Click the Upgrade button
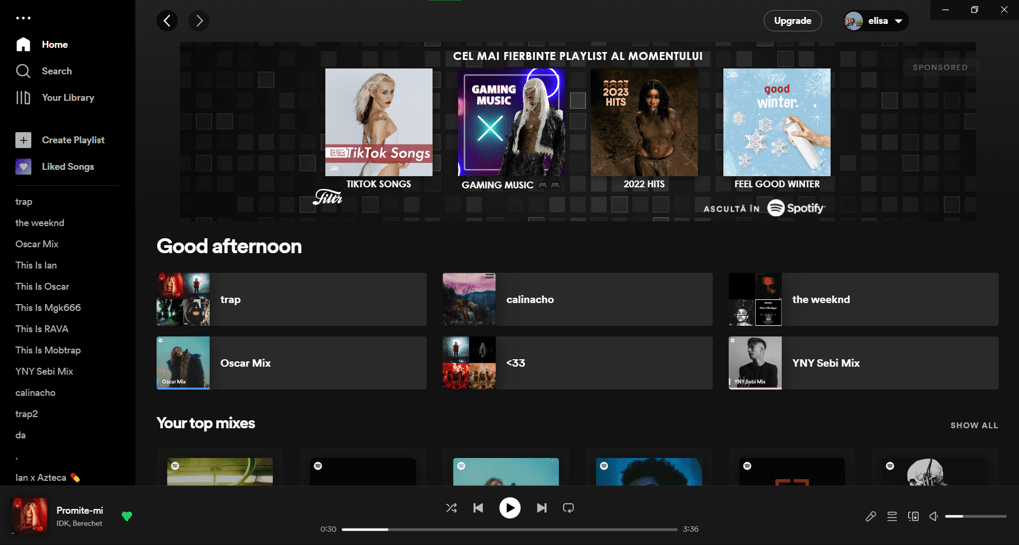The height and width of the screenshot is (546, 1019). [792, 21]
